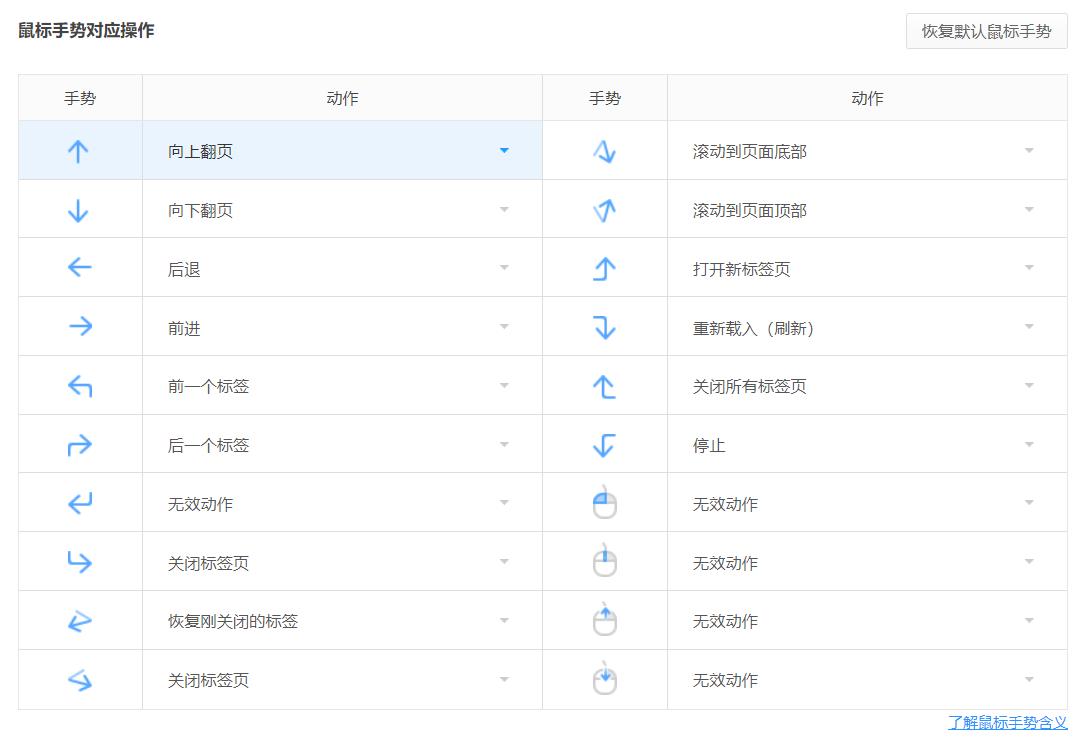1081x743 pixels.
Task: Open the dropdown for 恢复刚关闭的标签
Action: coord(504,621)
